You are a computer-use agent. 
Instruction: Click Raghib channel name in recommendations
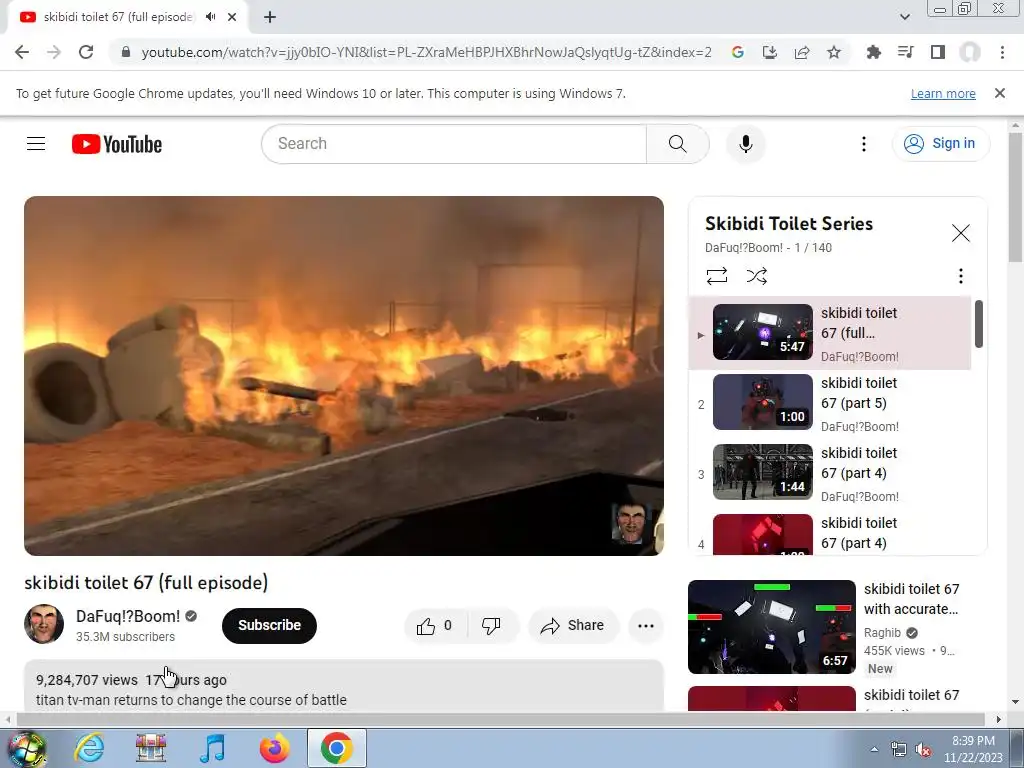pos(882,632)
